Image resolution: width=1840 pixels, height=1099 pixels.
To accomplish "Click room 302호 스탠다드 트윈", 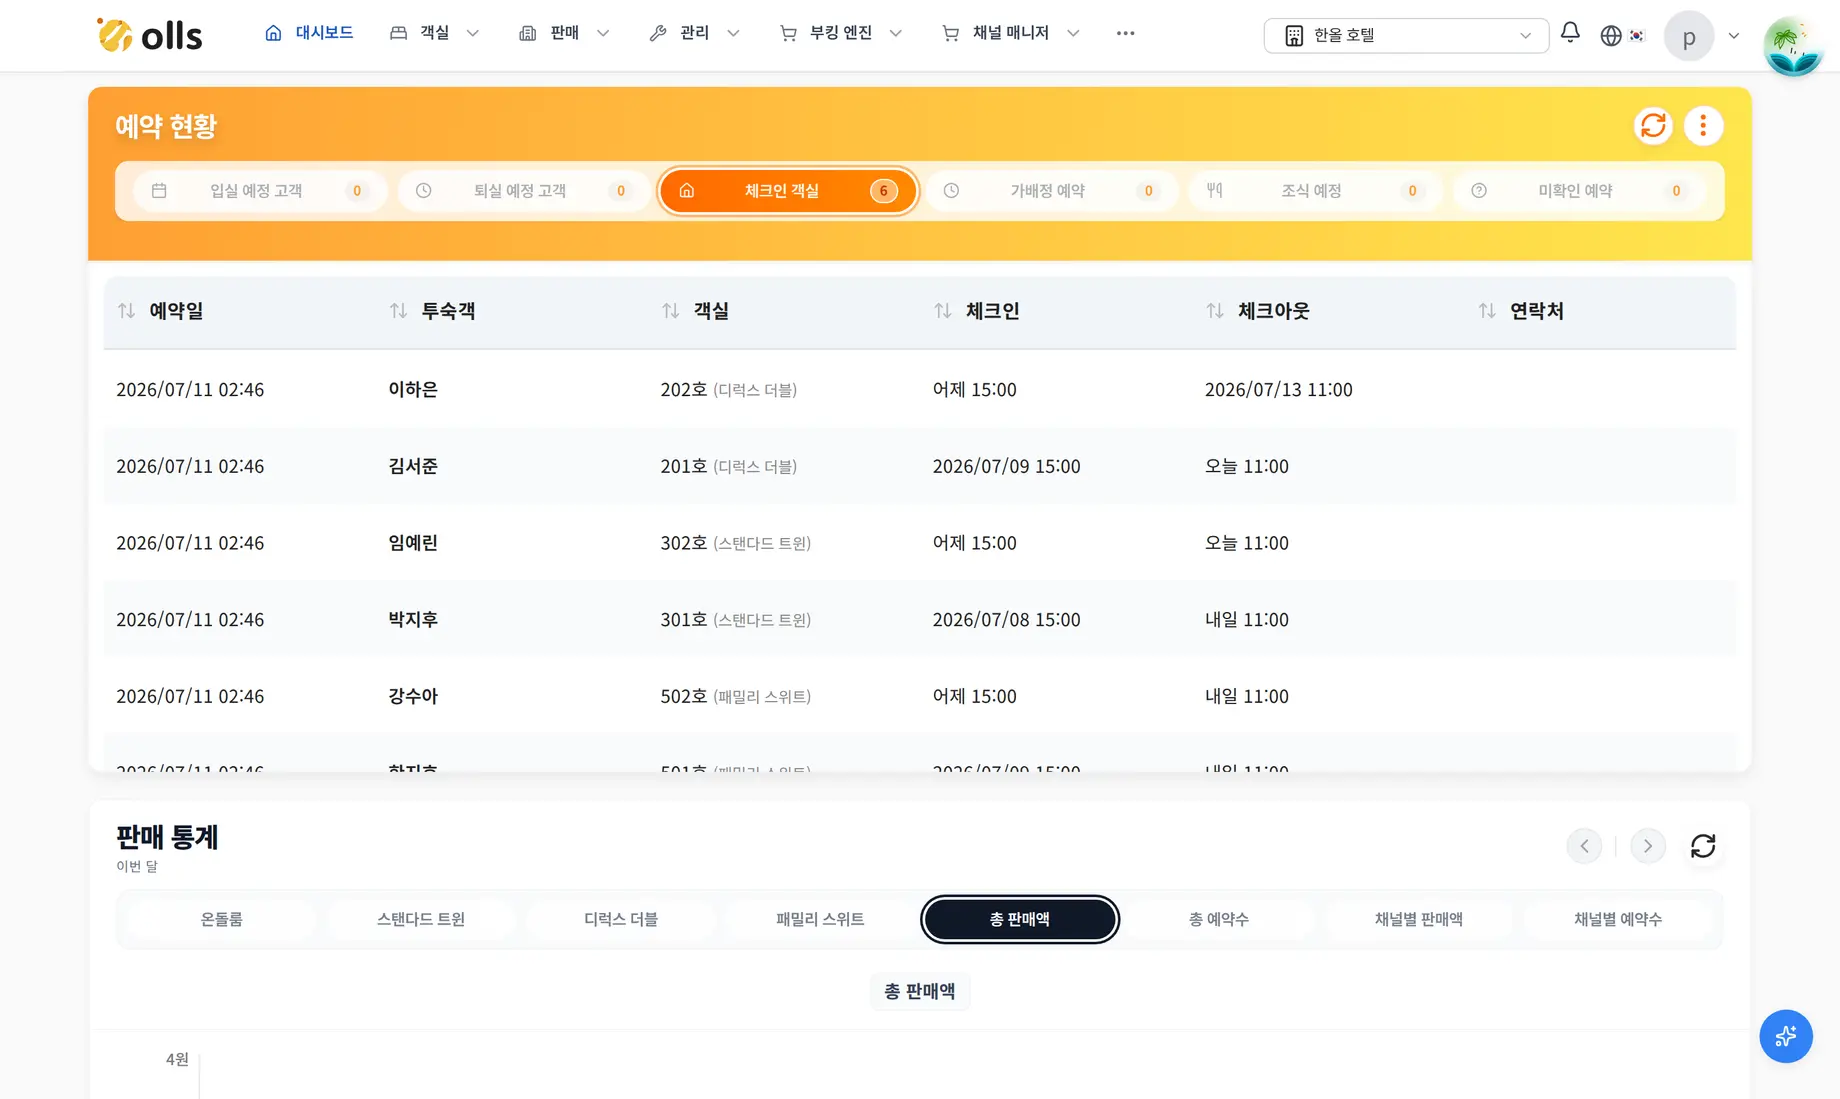I will 735,543.
